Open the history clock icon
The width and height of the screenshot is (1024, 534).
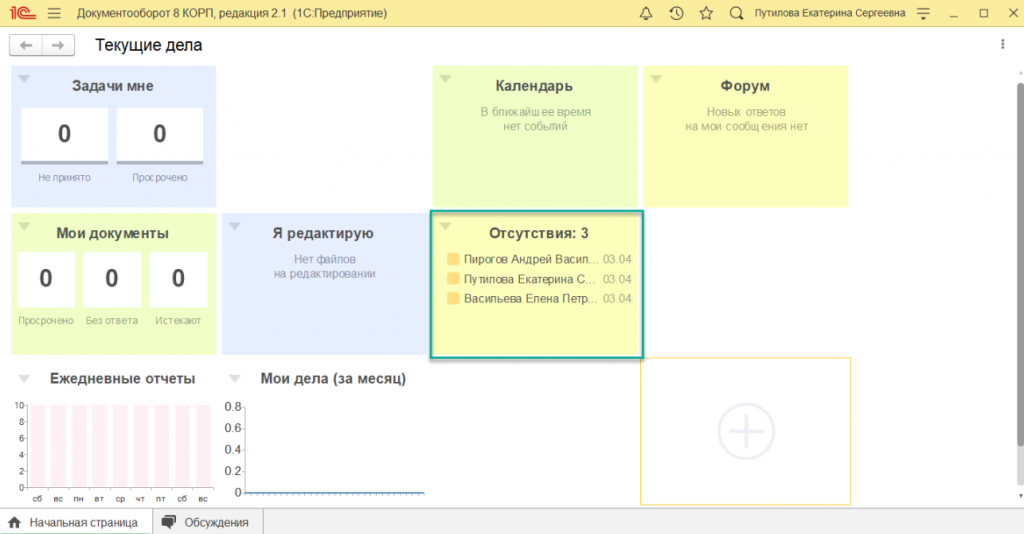click(676, 13)
